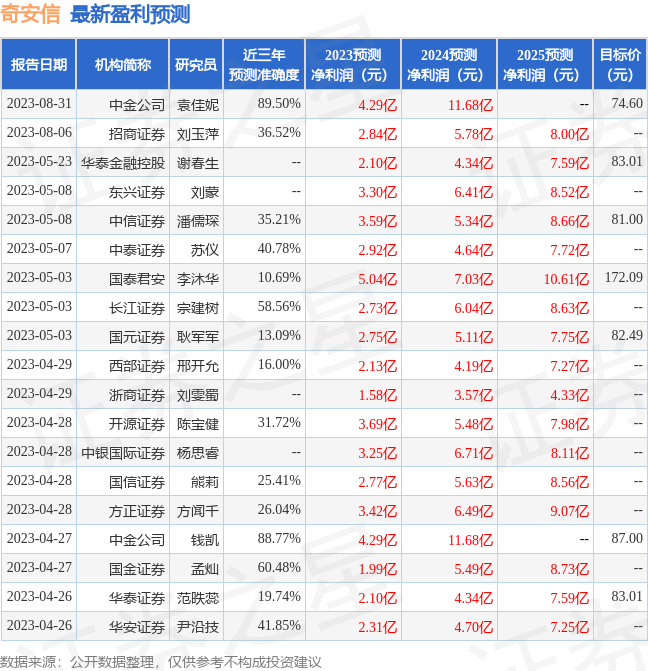The height and width of the screenshot is (671, 648).
Task: Click institution 长江证券
Action: coord(137,308)
